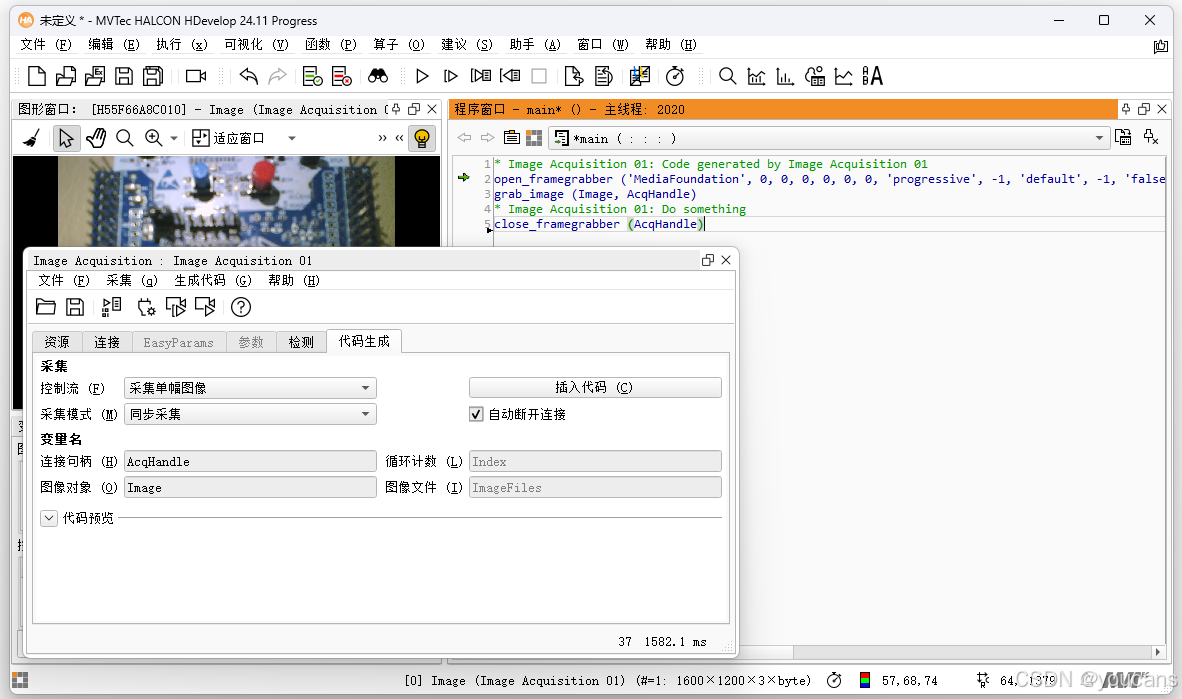Expand hidden graphics toolbar items with » chevron
1182x699 pixels.
click(382, 138)
